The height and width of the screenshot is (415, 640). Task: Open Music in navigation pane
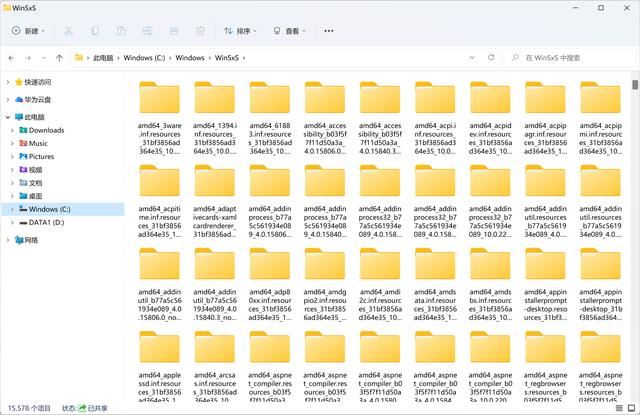click(x=38, y=144)
